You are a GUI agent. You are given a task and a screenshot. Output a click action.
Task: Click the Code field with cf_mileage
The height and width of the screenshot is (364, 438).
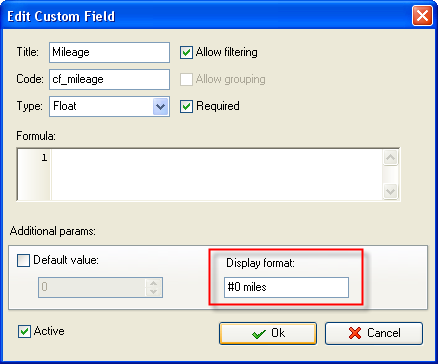[x=109, y=79]
